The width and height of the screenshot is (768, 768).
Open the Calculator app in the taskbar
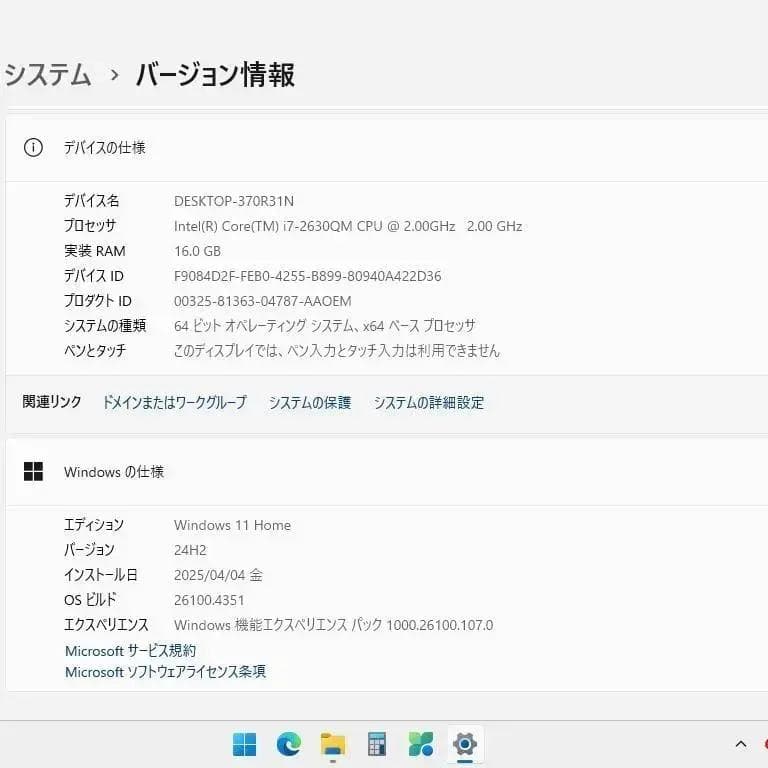point(377,744)
